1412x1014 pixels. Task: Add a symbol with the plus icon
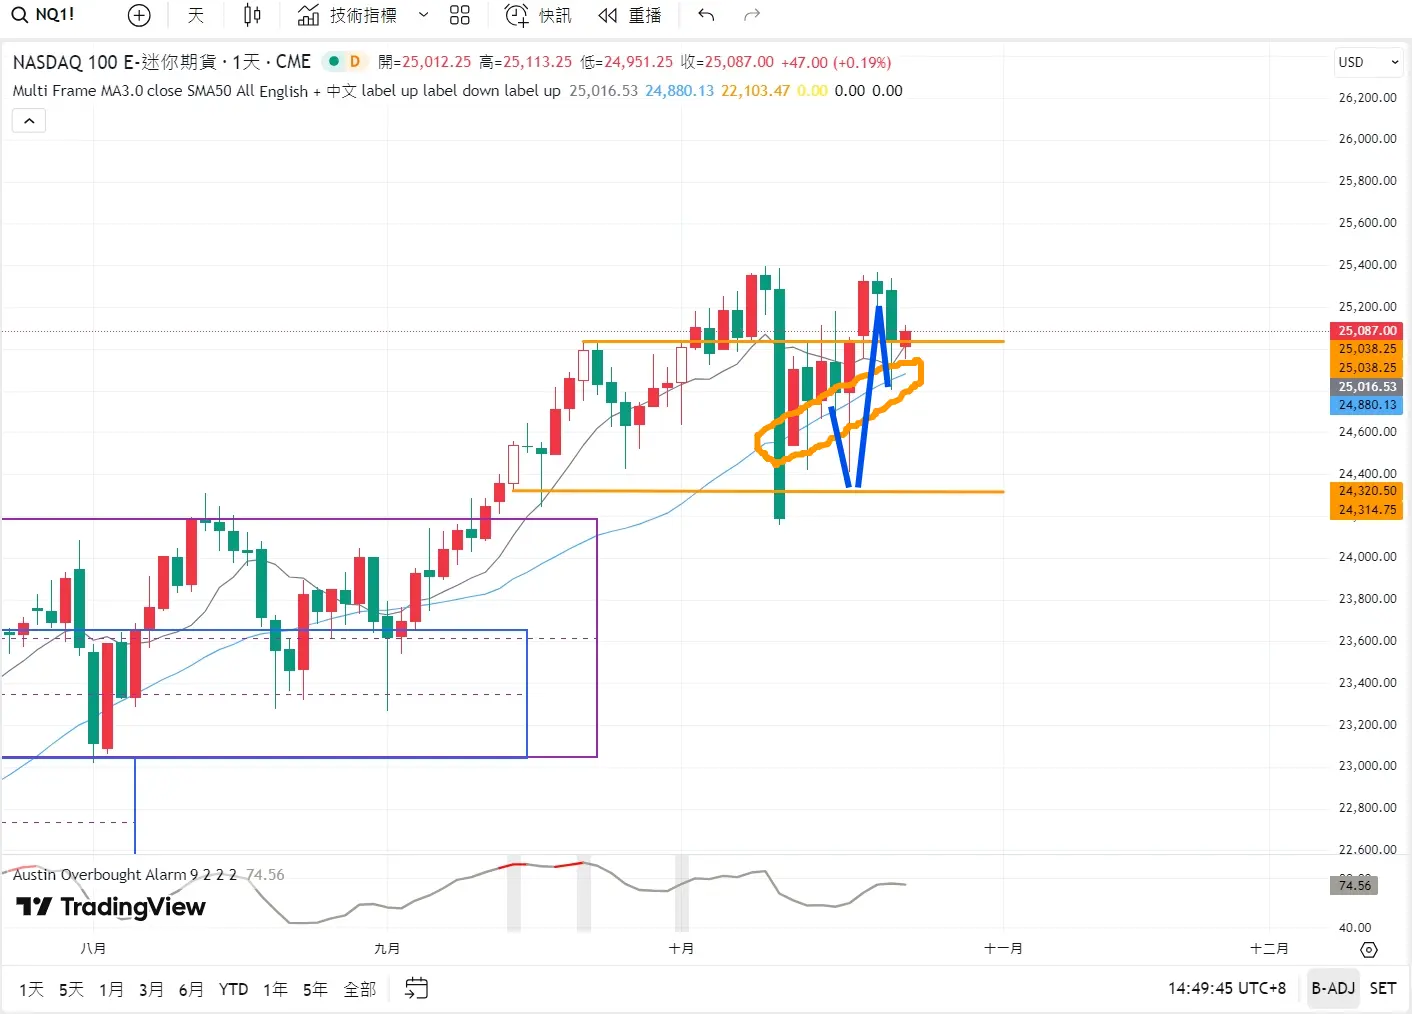(139, 15)
